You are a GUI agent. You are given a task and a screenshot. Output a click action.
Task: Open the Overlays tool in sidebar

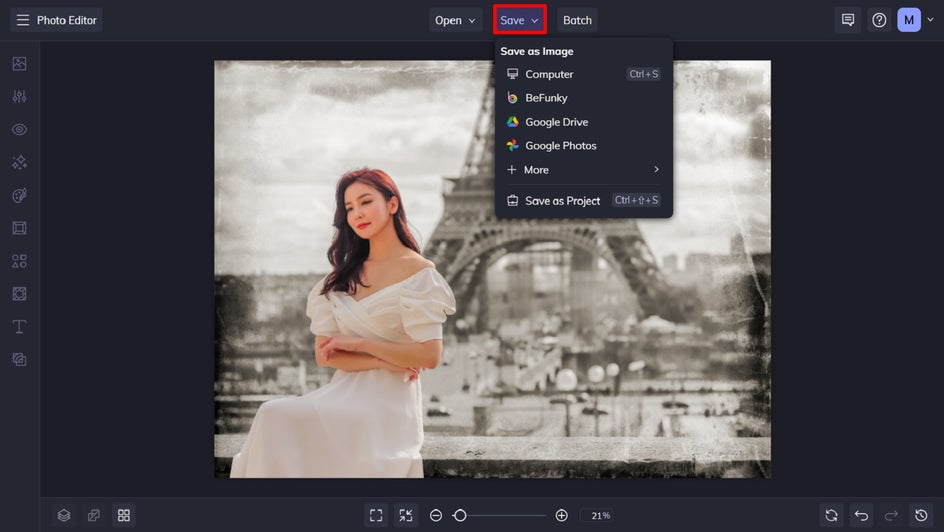tap(19, 294)
